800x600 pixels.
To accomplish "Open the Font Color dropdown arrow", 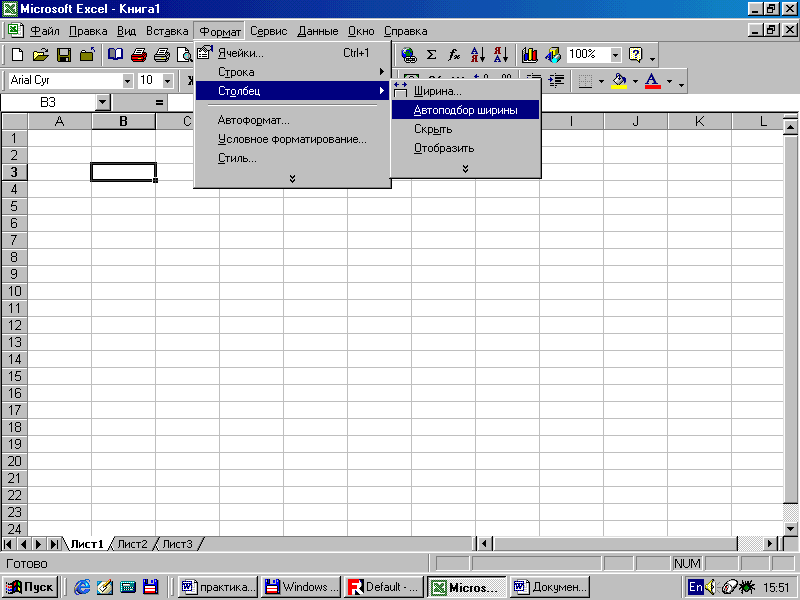I will click(x=669, y=81).
